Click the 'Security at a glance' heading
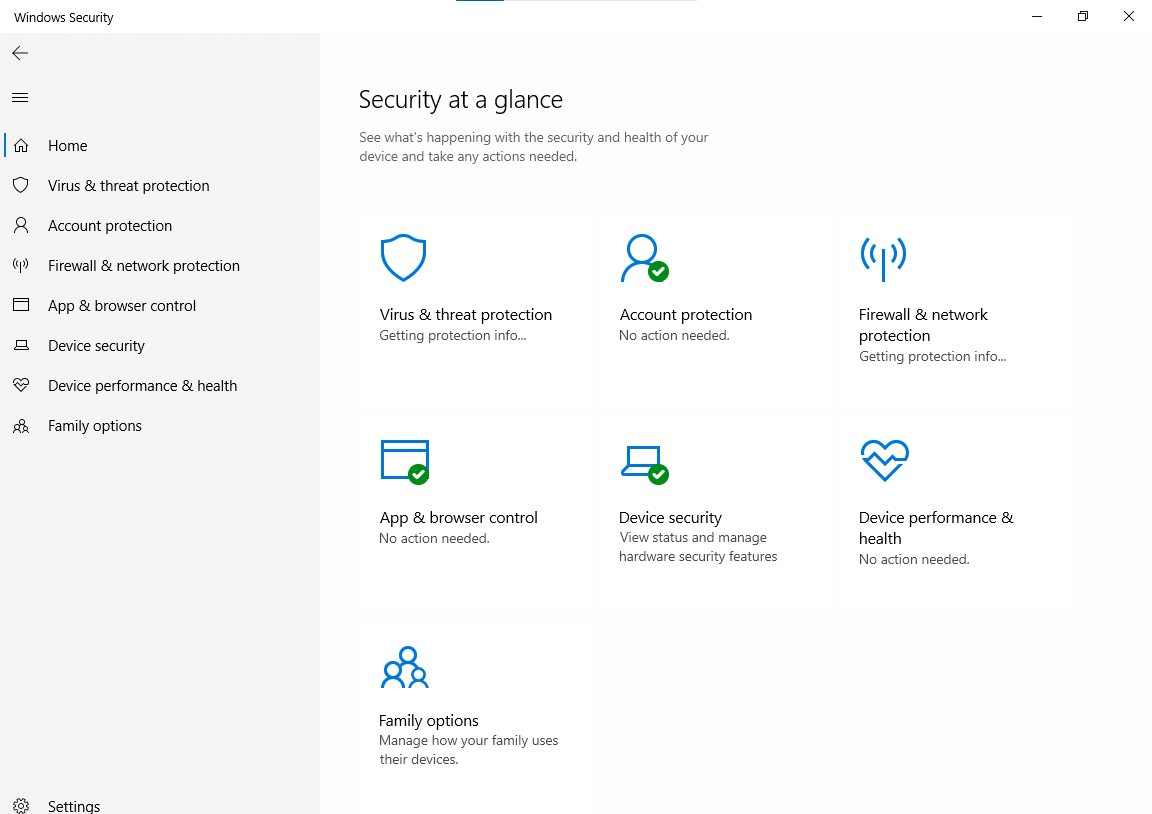 click(461, 100)
